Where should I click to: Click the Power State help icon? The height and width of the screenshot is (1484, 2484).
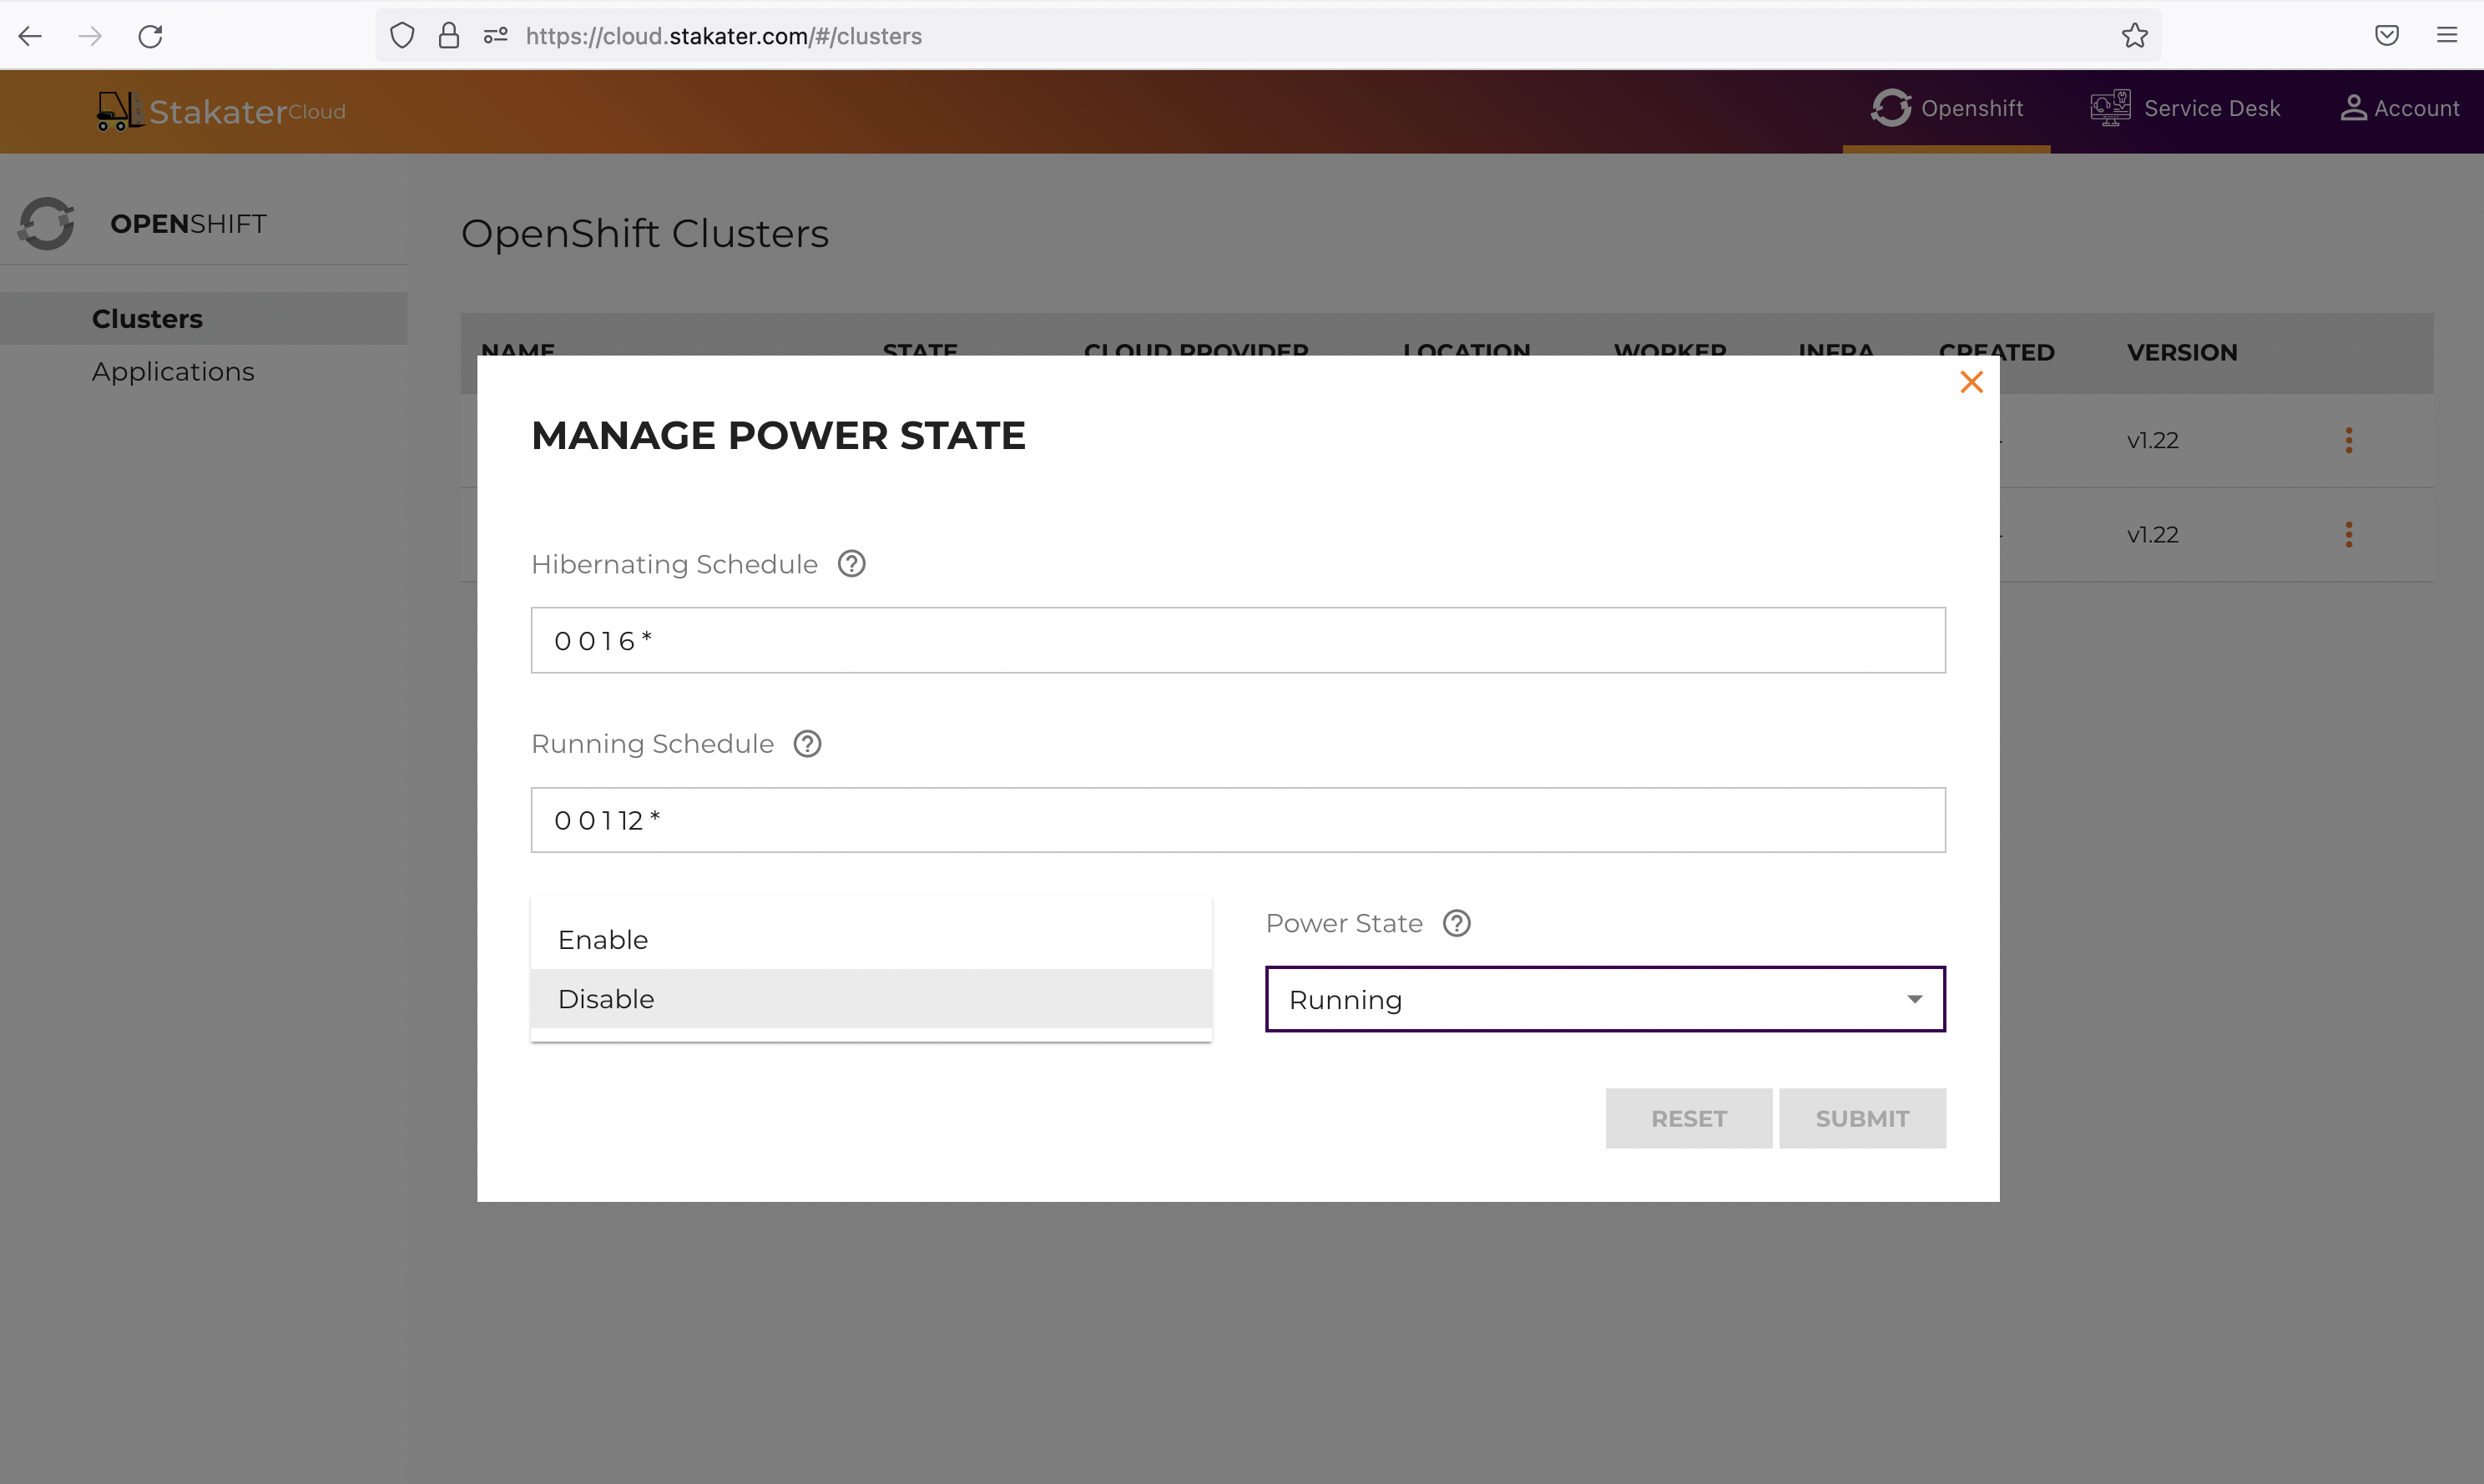(1457, 922)
